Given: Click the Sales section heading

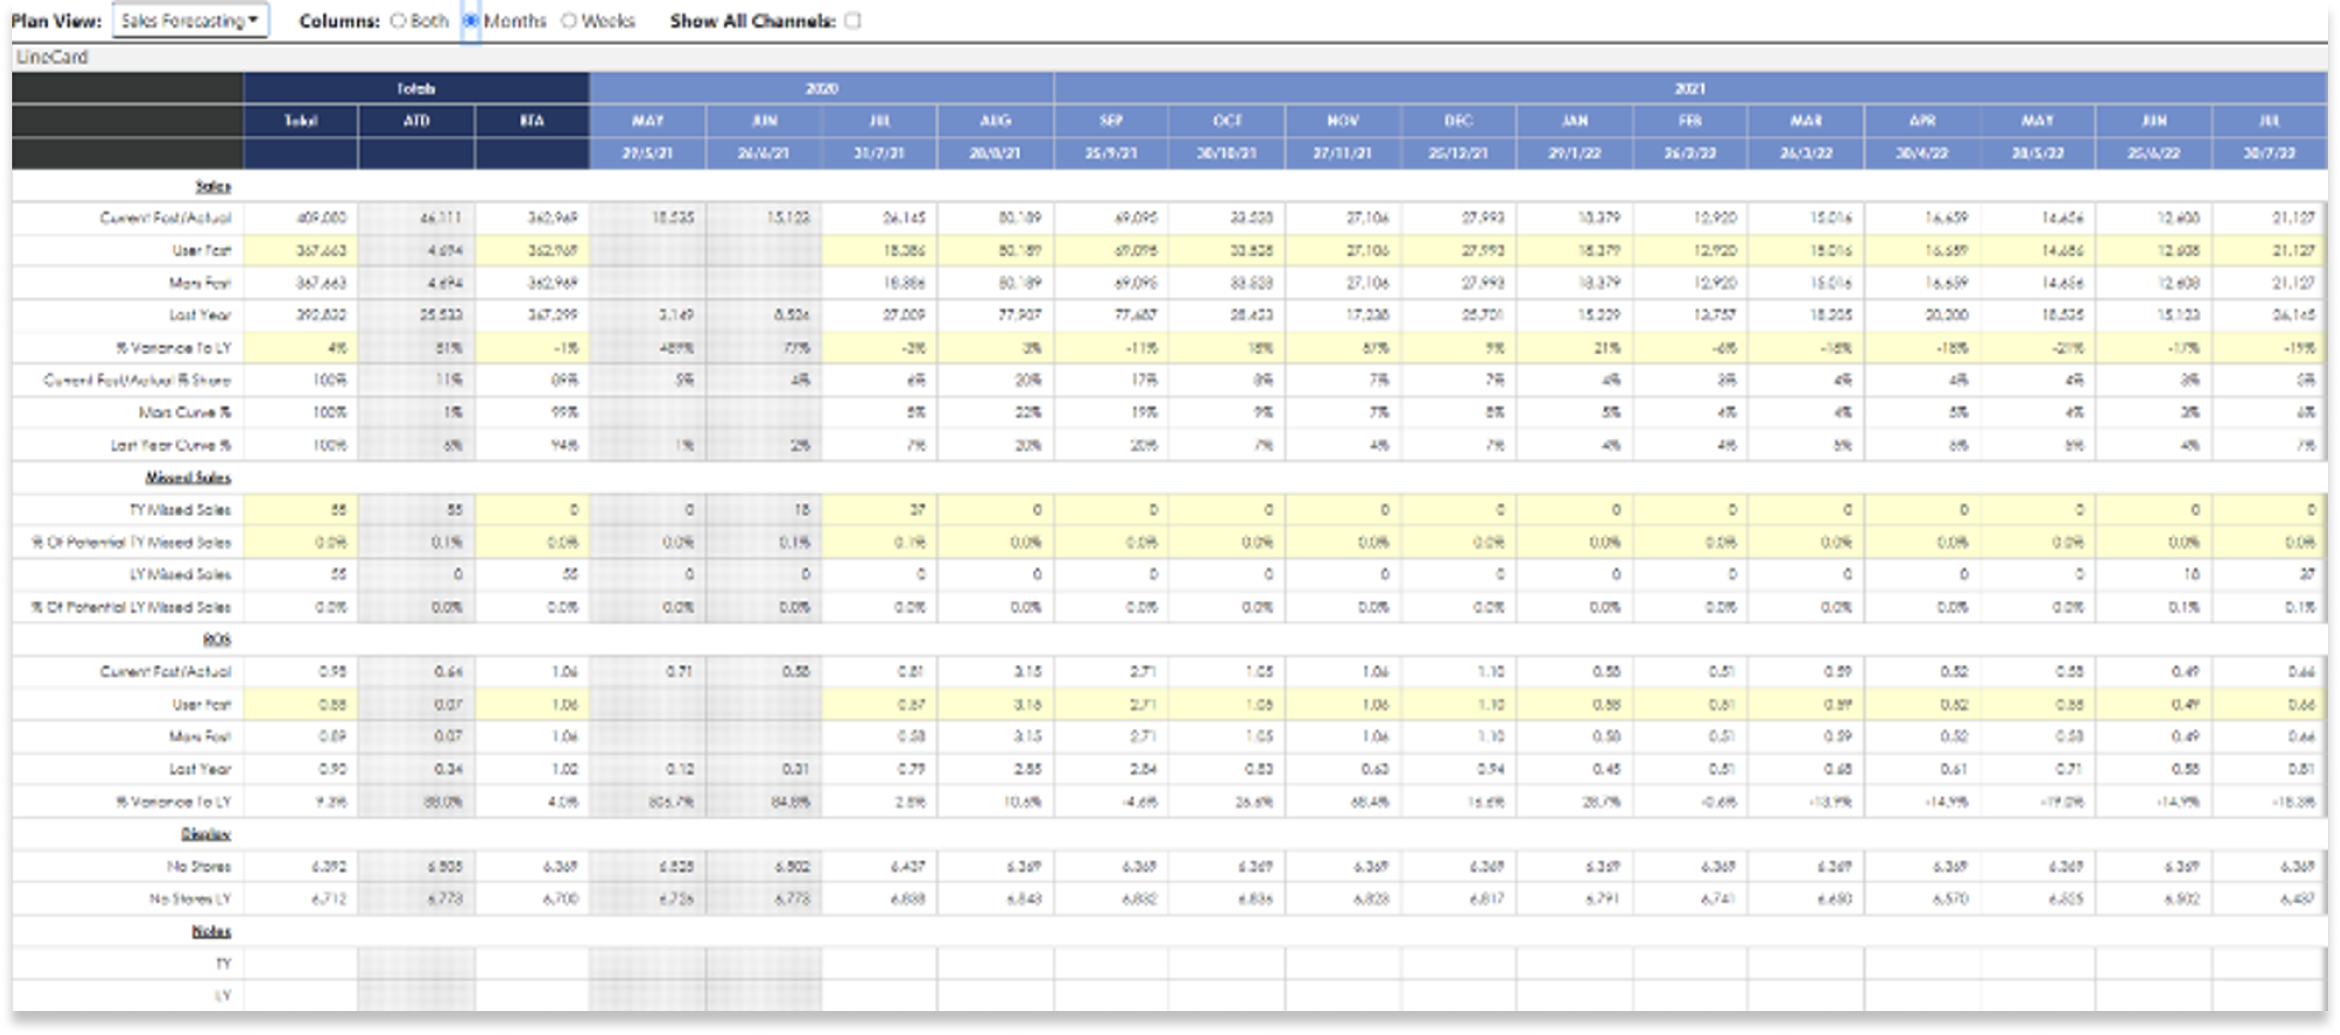Looking at the screenshot, I should [x=213, y=186].
